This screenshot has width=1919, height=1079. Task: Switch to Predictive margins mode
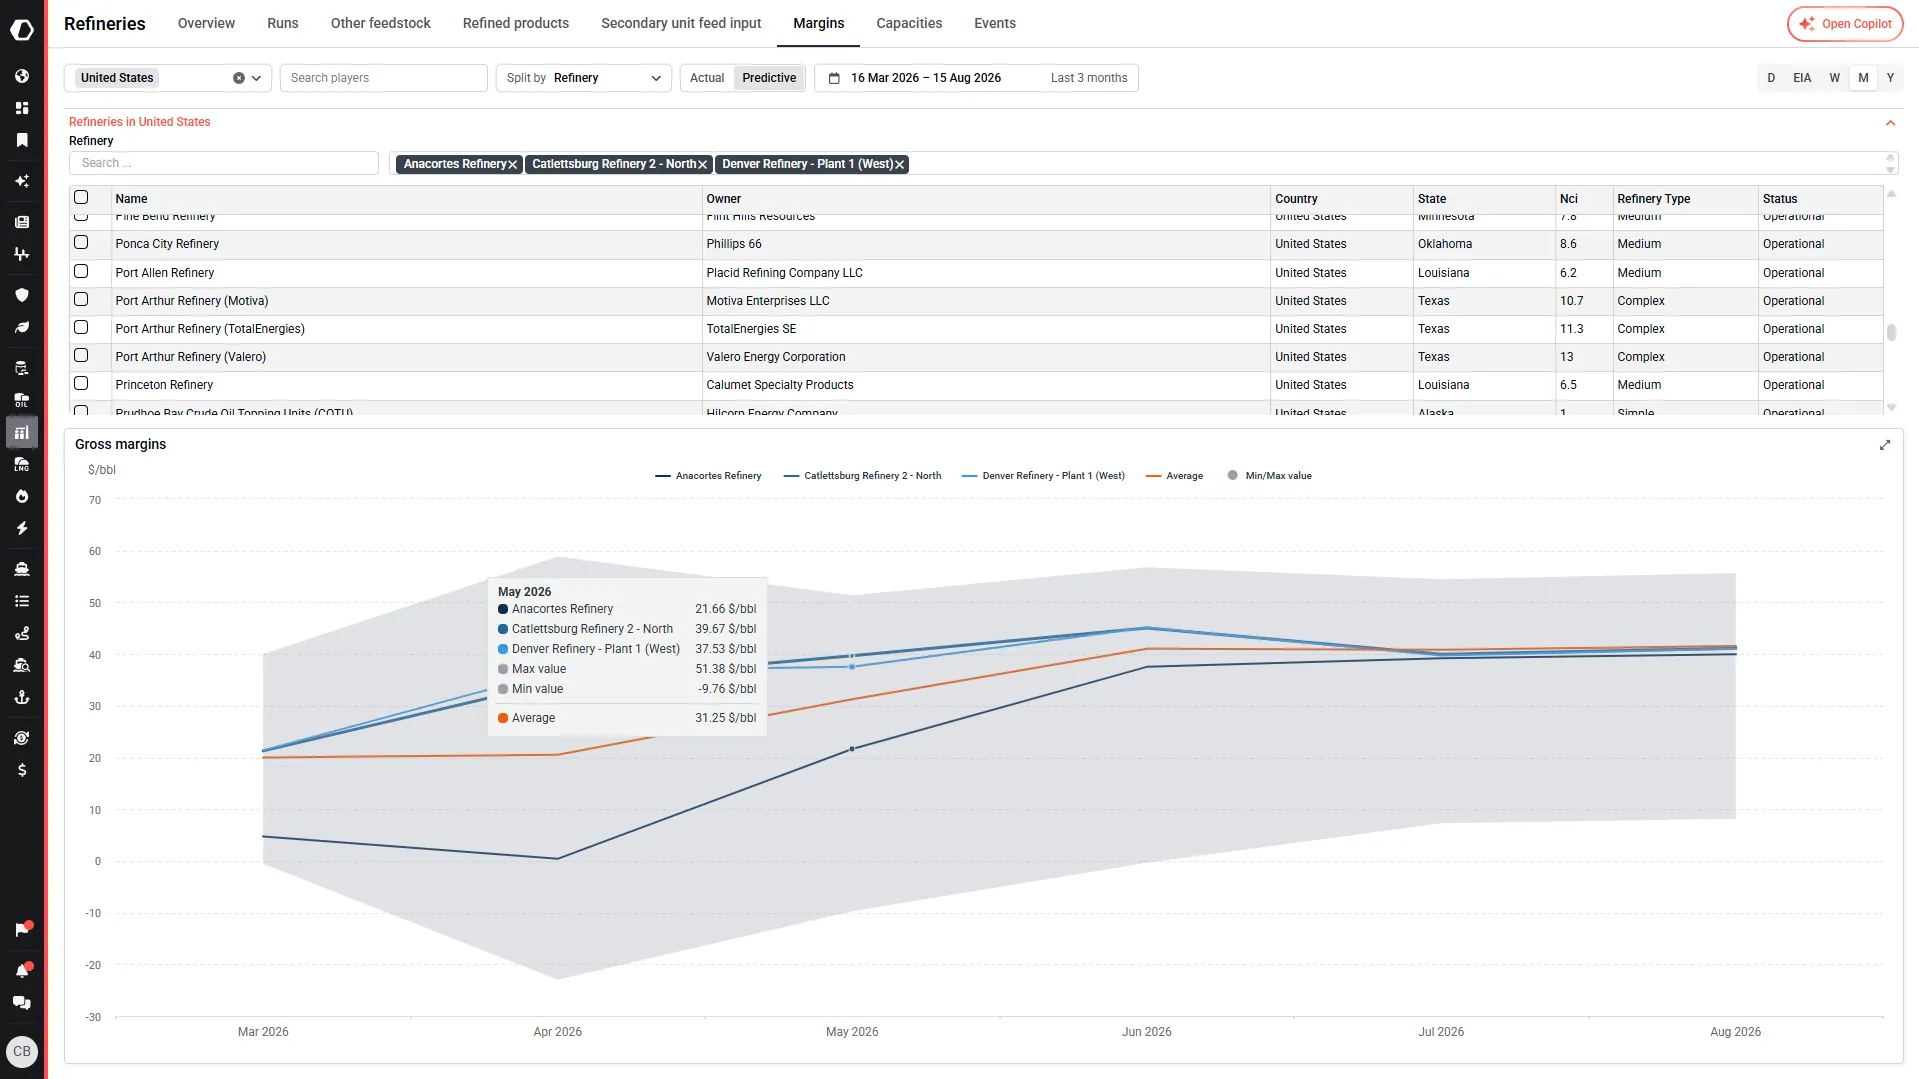click(769, 78)
